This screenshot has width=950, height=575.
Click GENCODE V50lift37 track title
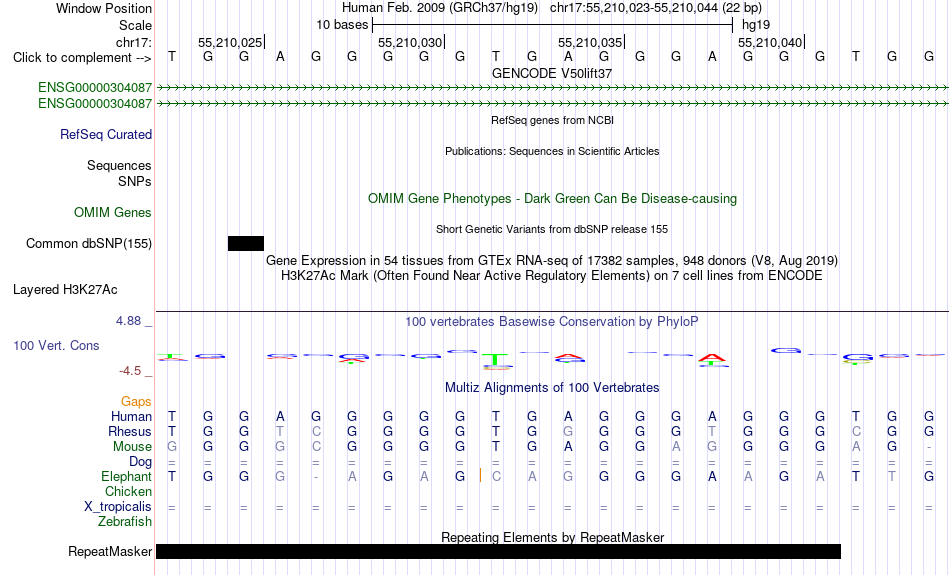pyautogui.click(x=552, y=73)
